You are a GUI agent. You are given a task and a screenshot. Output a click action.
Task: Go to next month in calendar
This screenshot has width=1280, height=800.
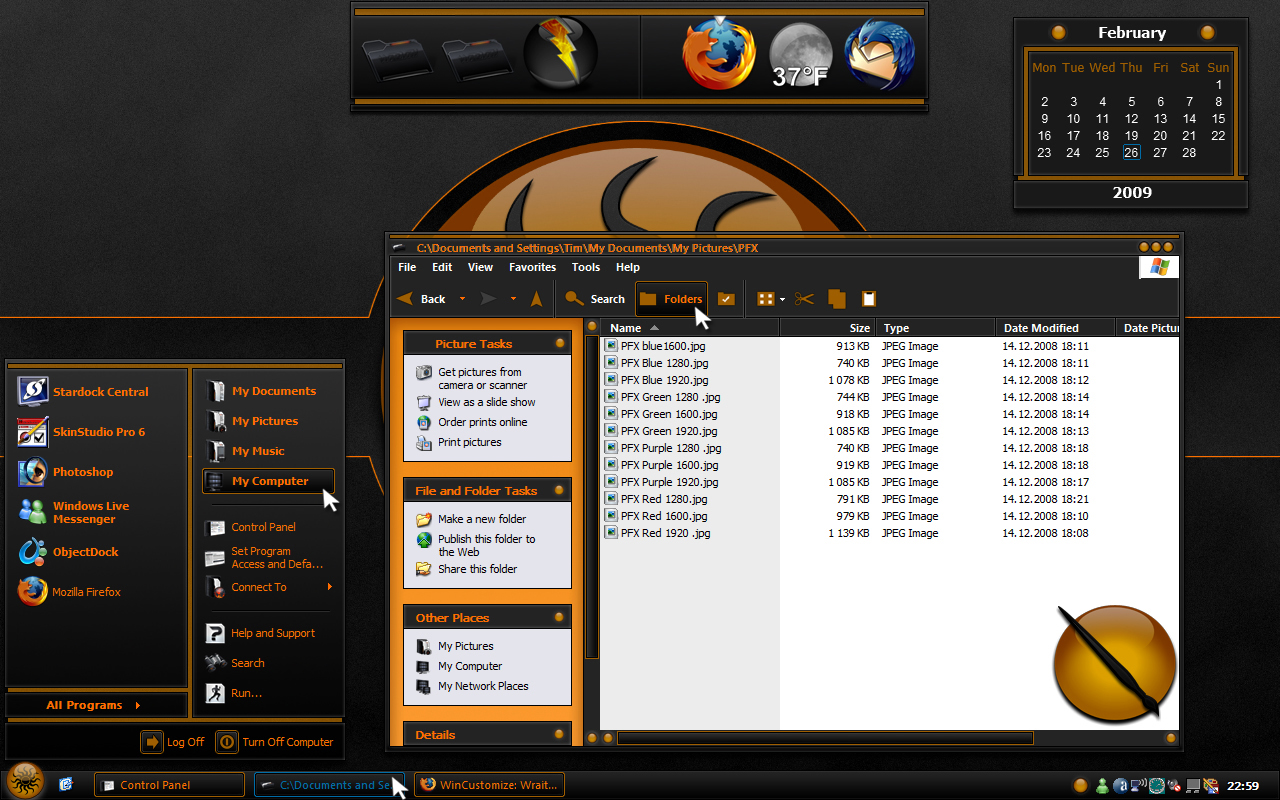1207,33
